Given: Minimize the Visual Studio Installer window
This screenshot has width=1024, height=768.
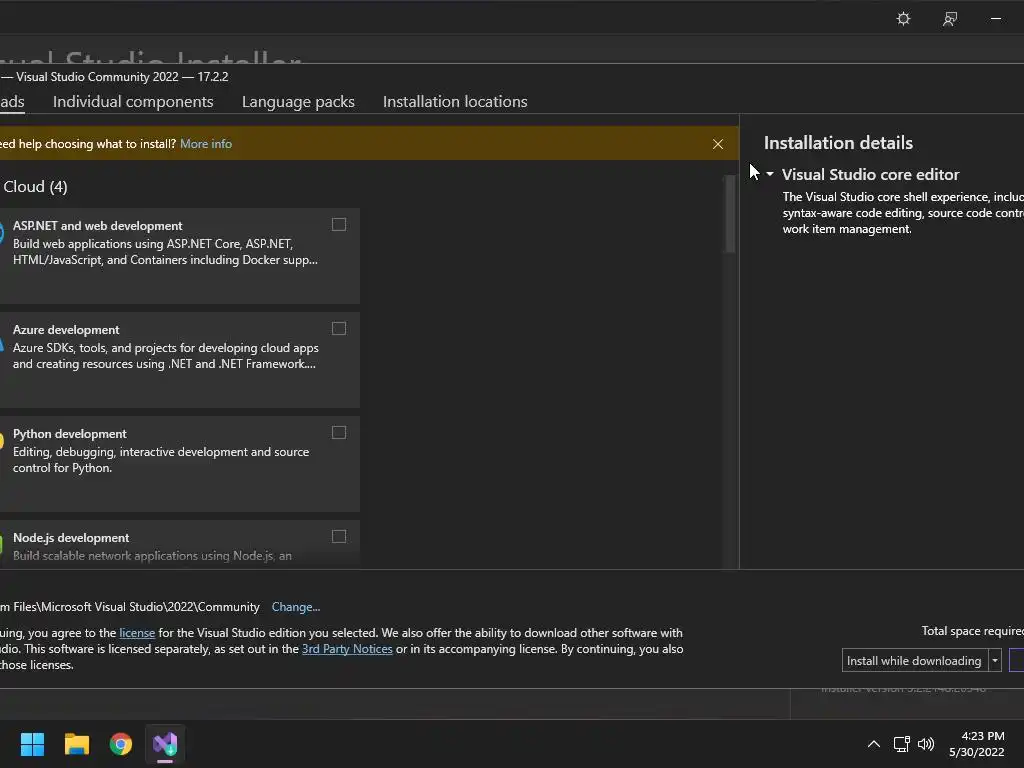Looking at the screenshot, I should pyautogui.click(x=995, y=19).
